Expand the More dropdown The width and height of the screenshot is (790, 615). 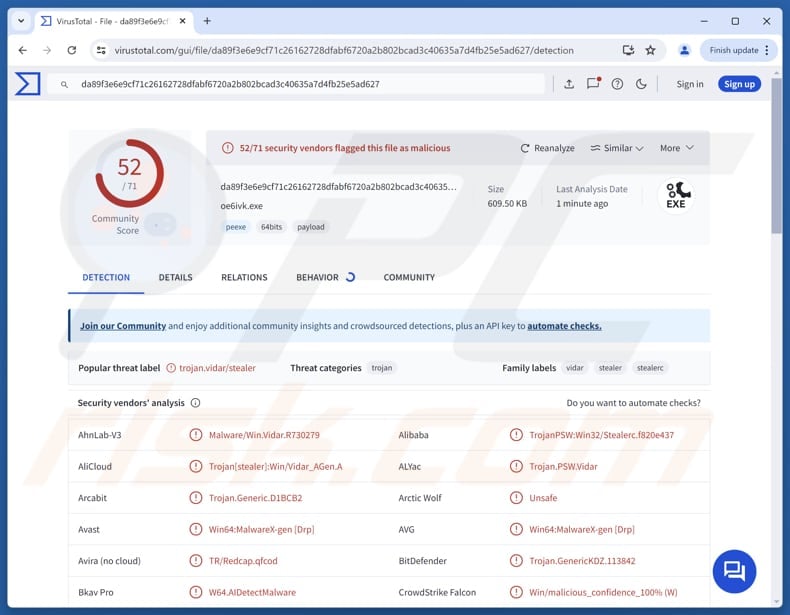pyautogui.click(x=677, y=148)
